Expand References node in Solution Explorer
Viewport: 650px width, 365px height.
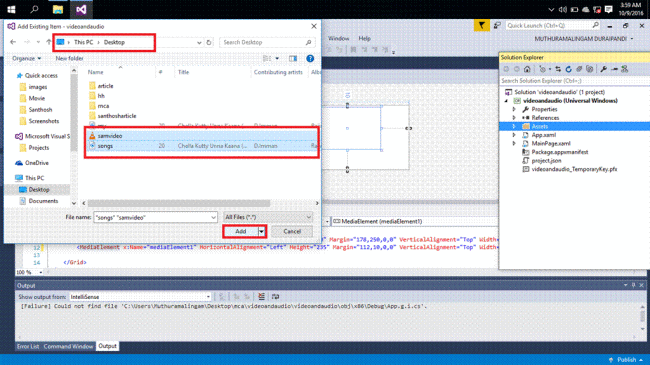[x=514, y=118]
